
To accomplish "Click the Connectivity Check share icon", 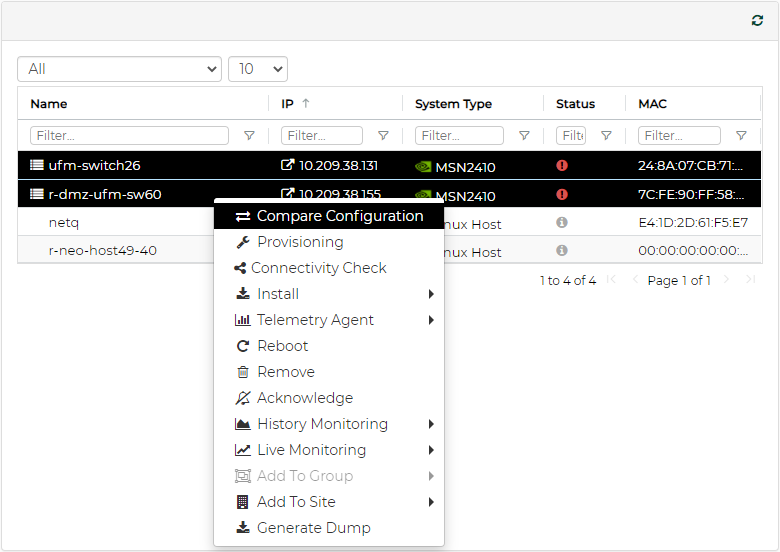I will click(240, 268).
